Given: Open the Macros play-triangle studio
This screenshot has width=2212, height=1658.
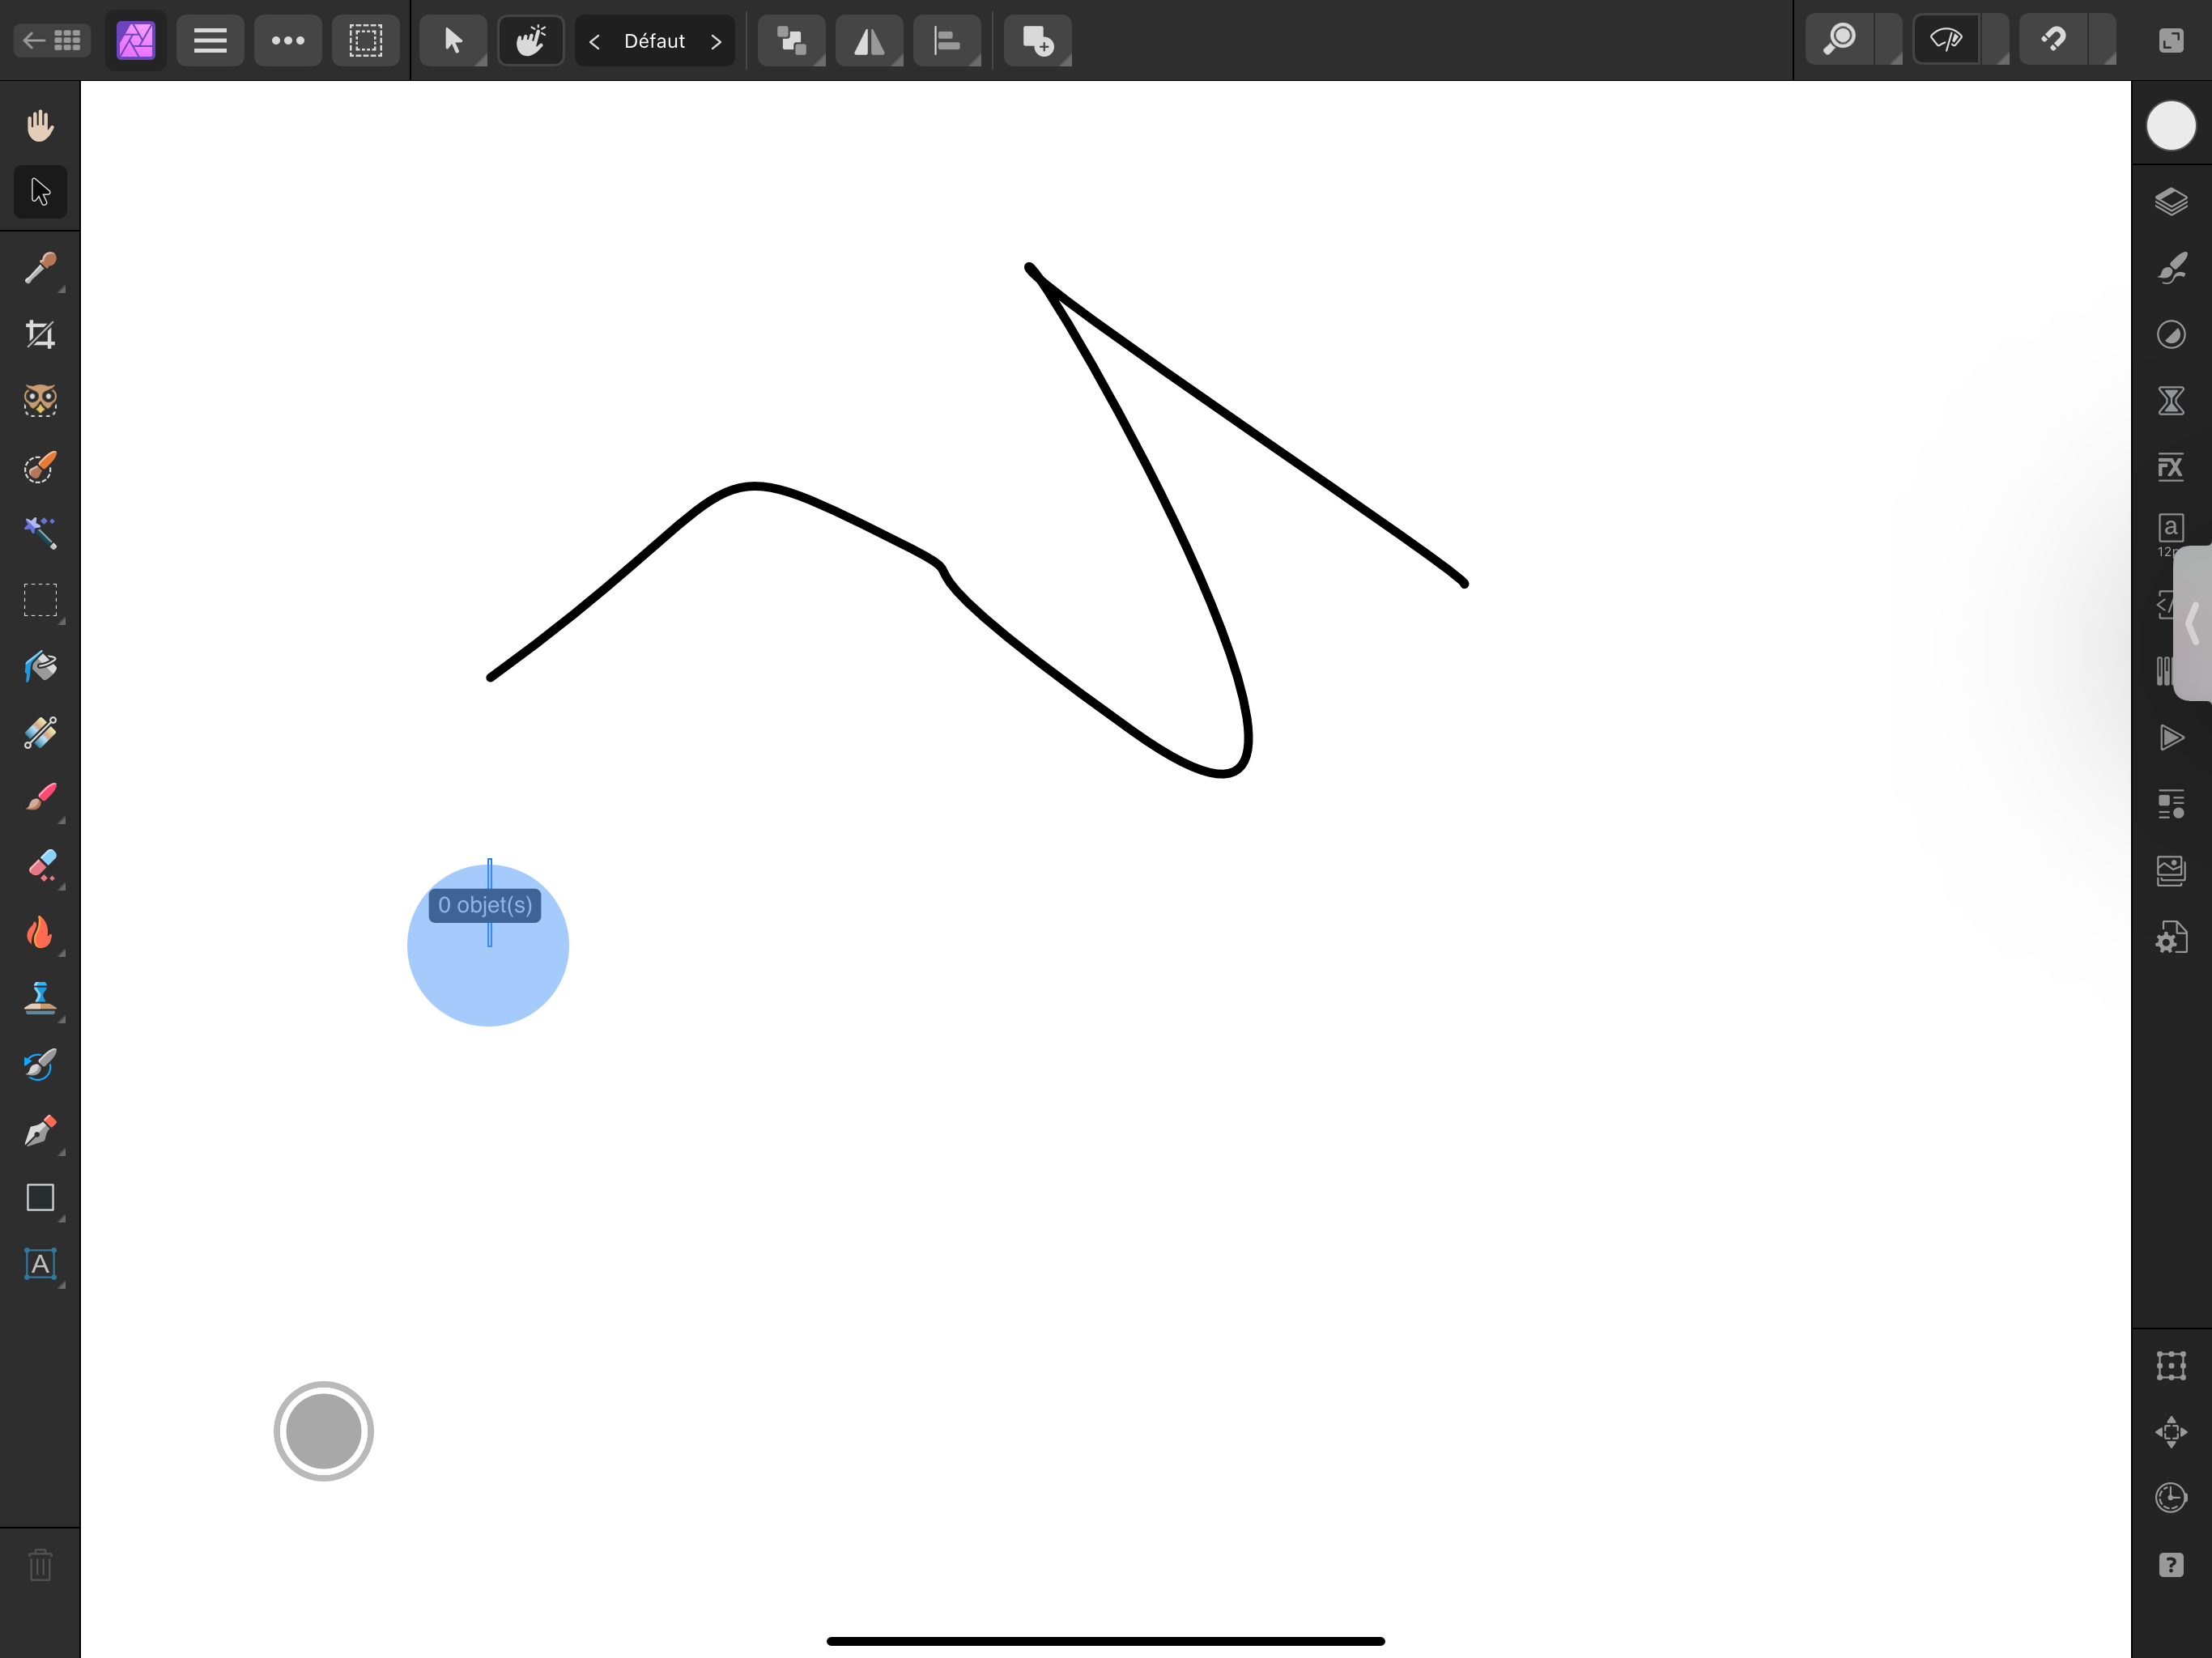Looking at the screenshot, I should click(x=2171, y=738).
